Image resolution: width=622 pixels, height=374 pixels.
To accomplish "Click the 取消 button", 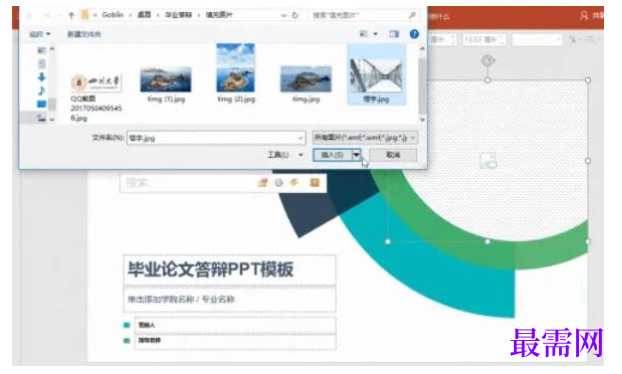I will pyautogui.click(x=393, y=155).
